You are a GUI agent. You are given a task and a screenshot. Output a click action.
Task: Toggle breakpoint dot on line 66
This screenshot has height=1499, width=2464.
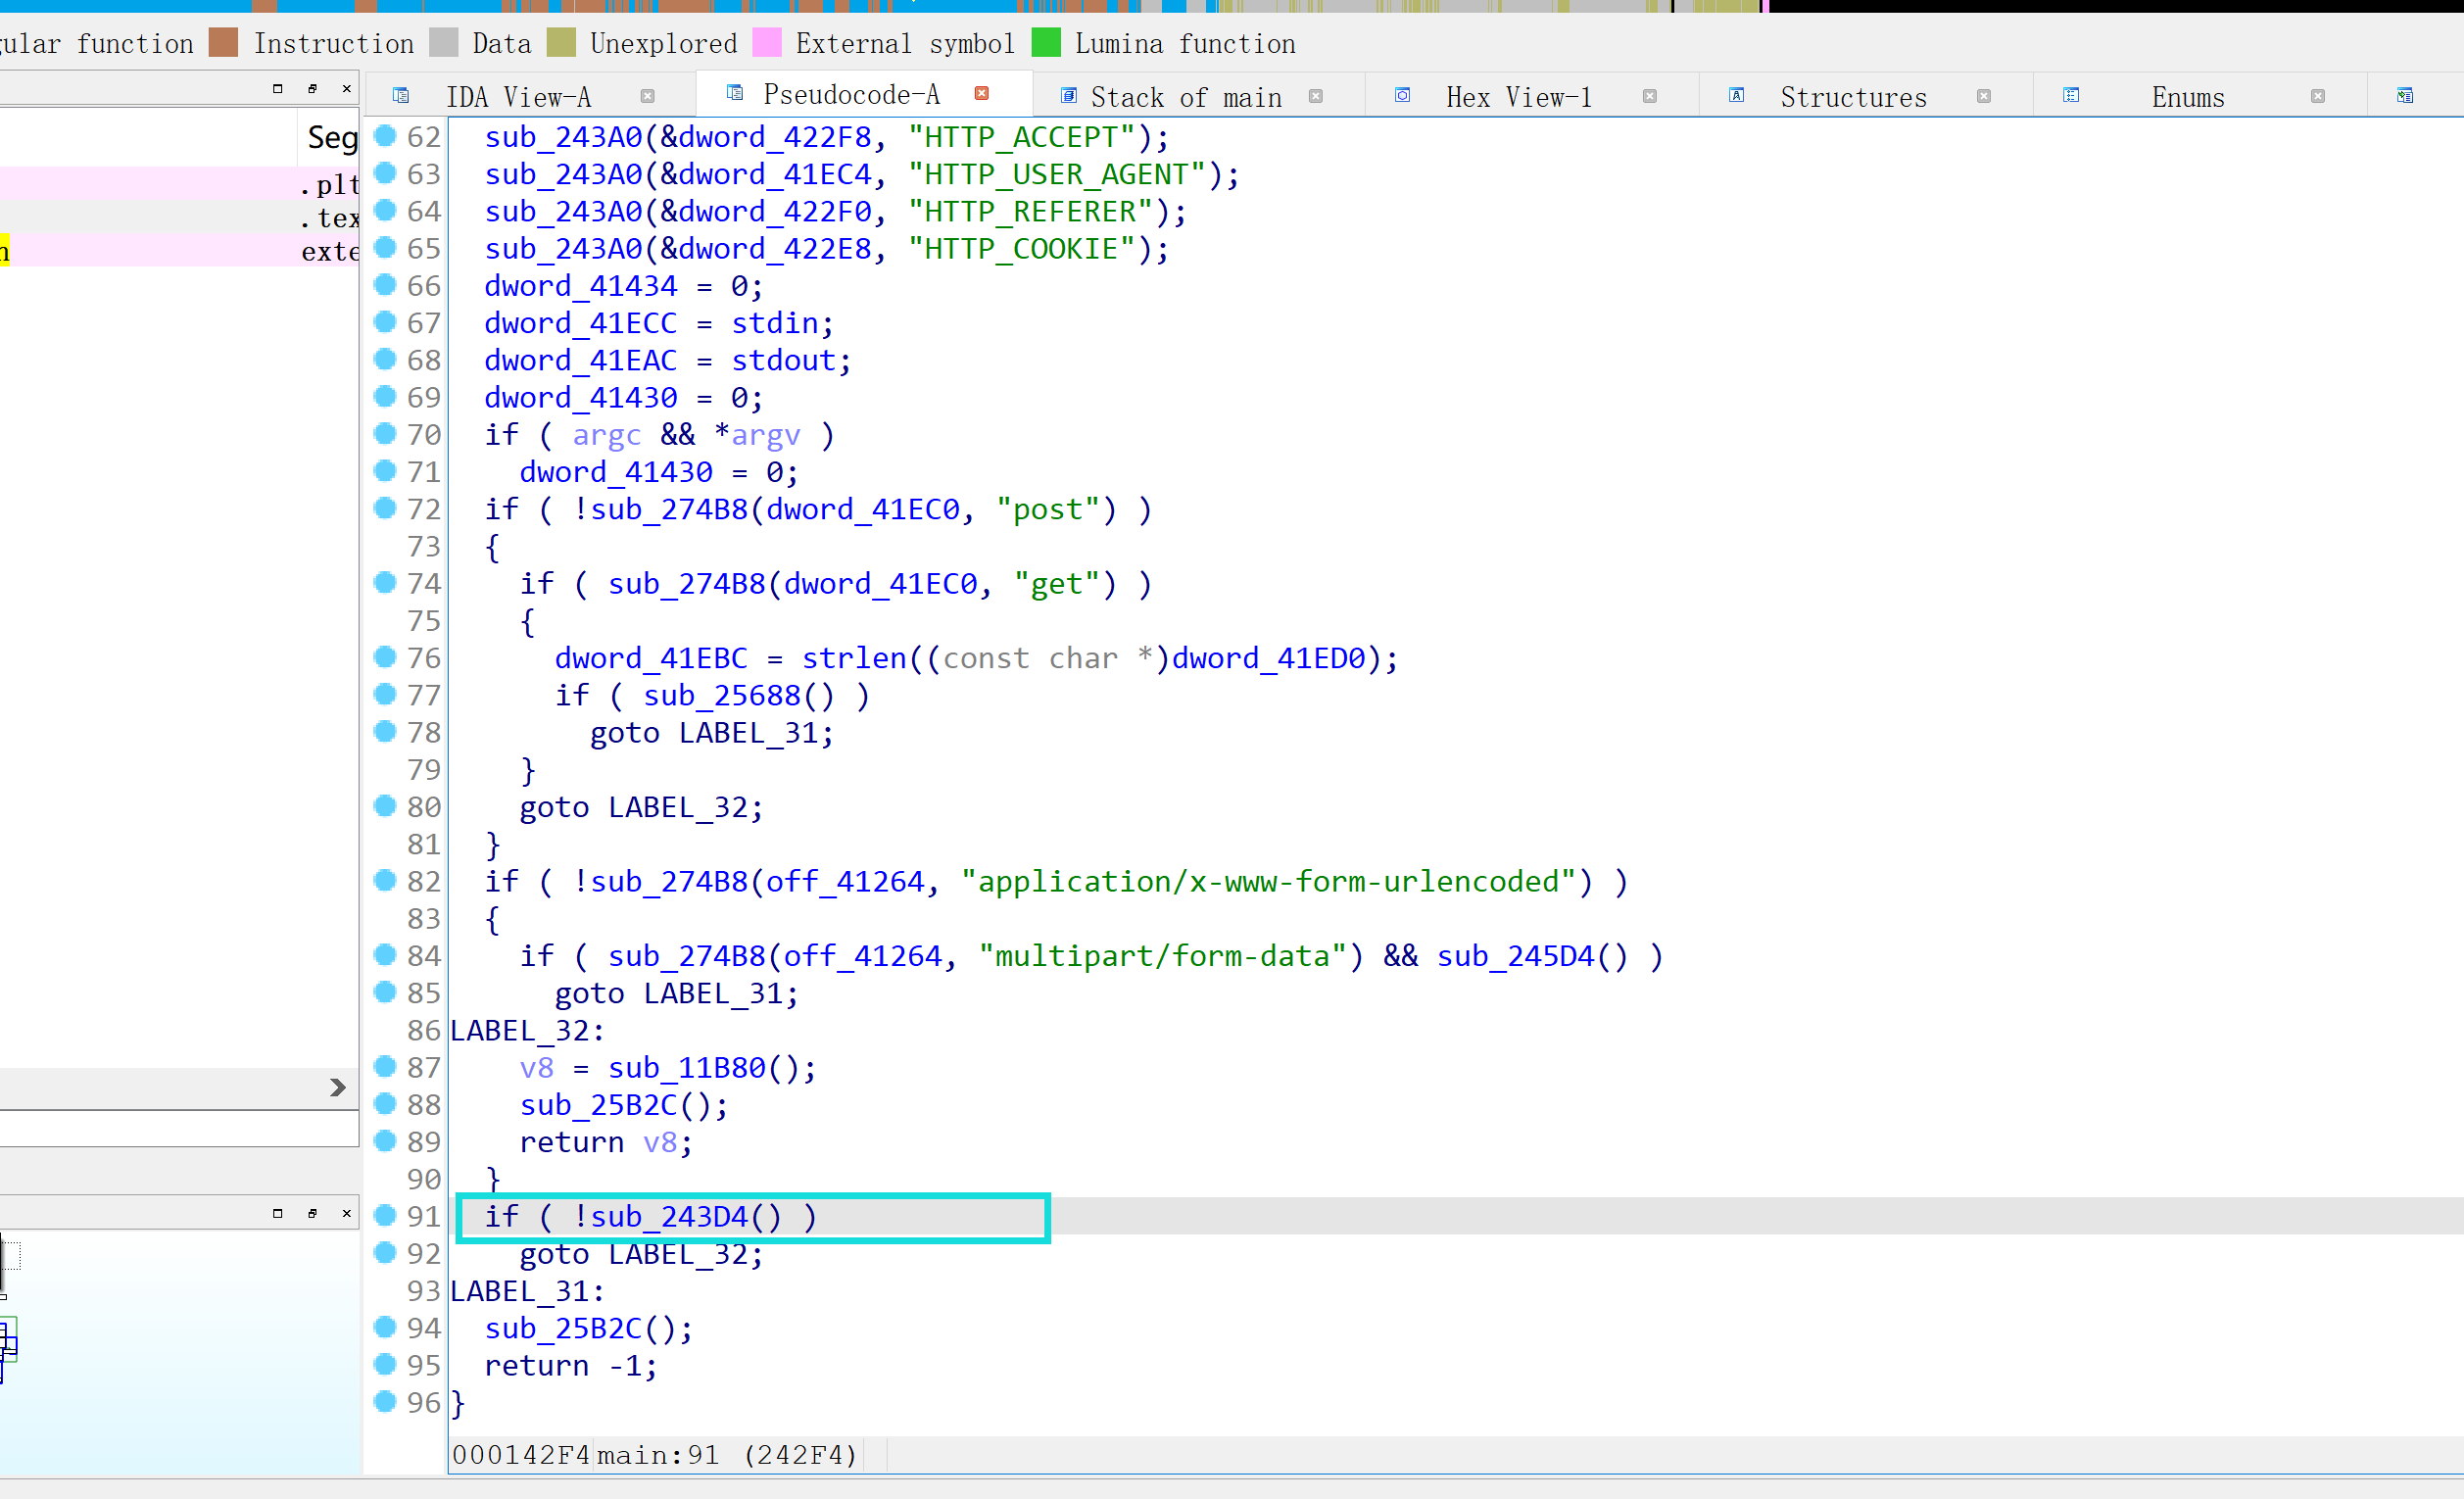click(x=385, y=284)
